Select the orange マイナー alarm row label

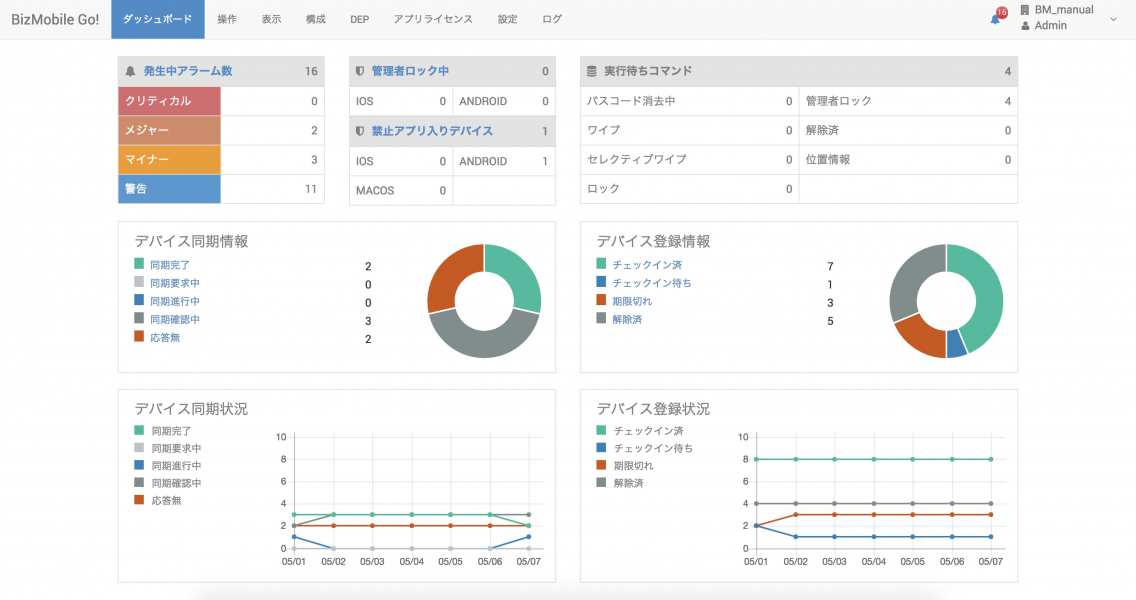coord(170,159)
